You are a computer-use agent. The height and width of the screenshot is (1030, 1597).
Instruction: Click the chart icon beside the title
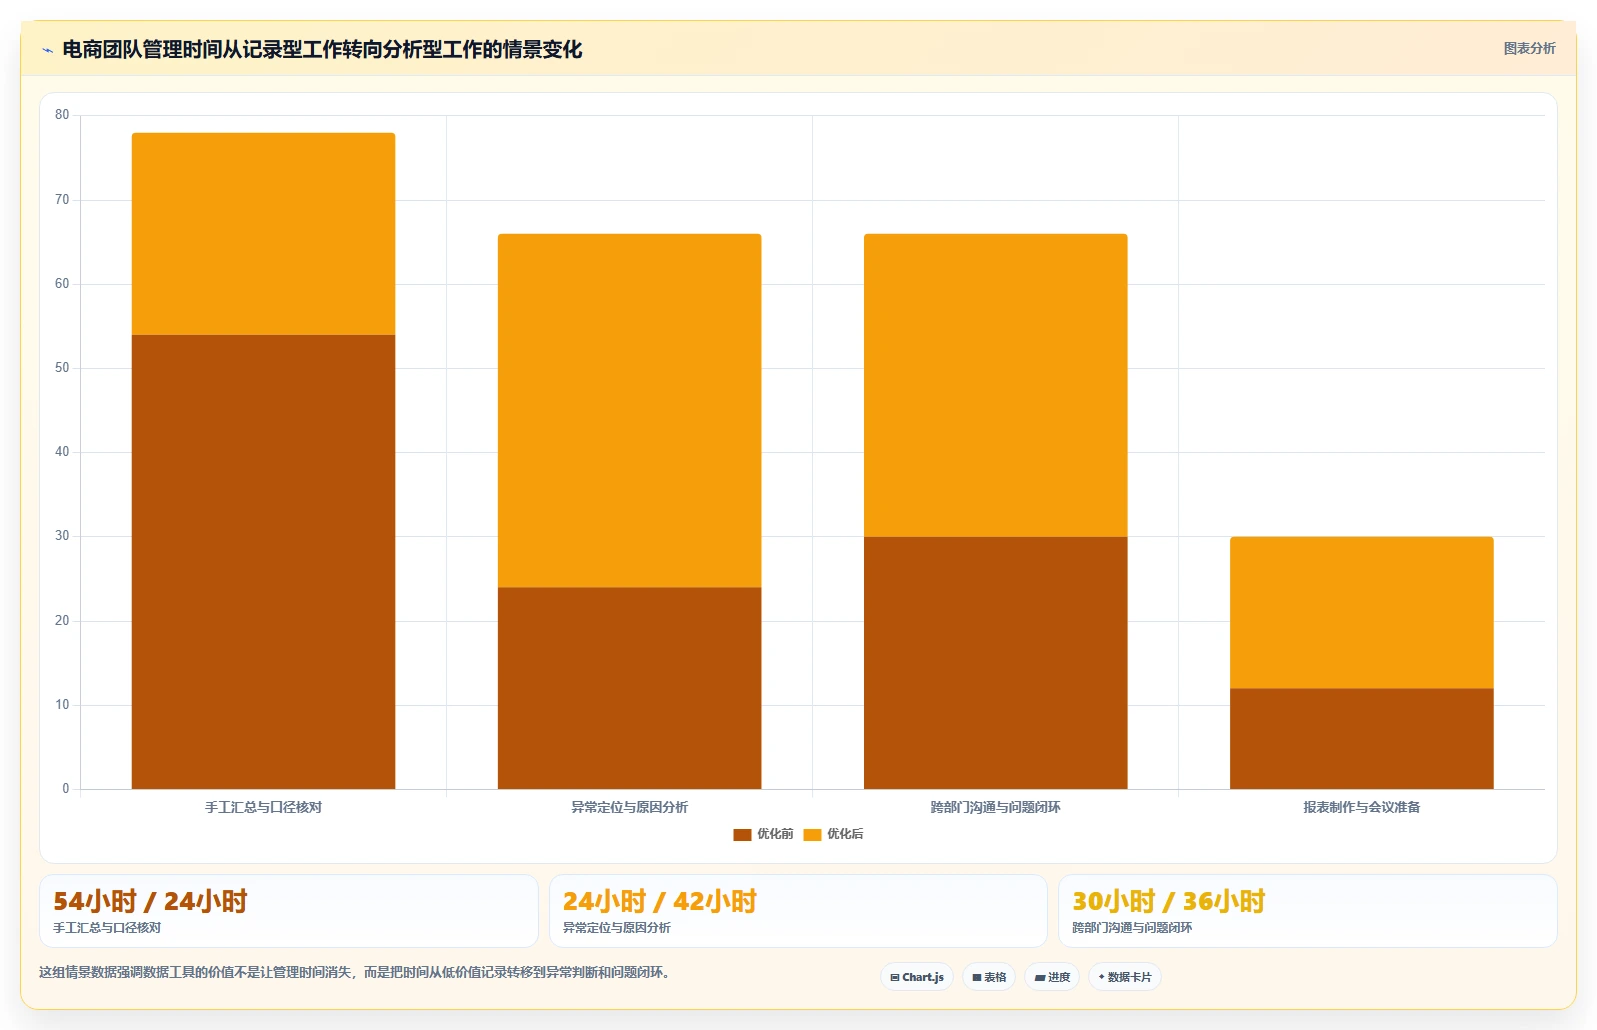tap(47, 50)
